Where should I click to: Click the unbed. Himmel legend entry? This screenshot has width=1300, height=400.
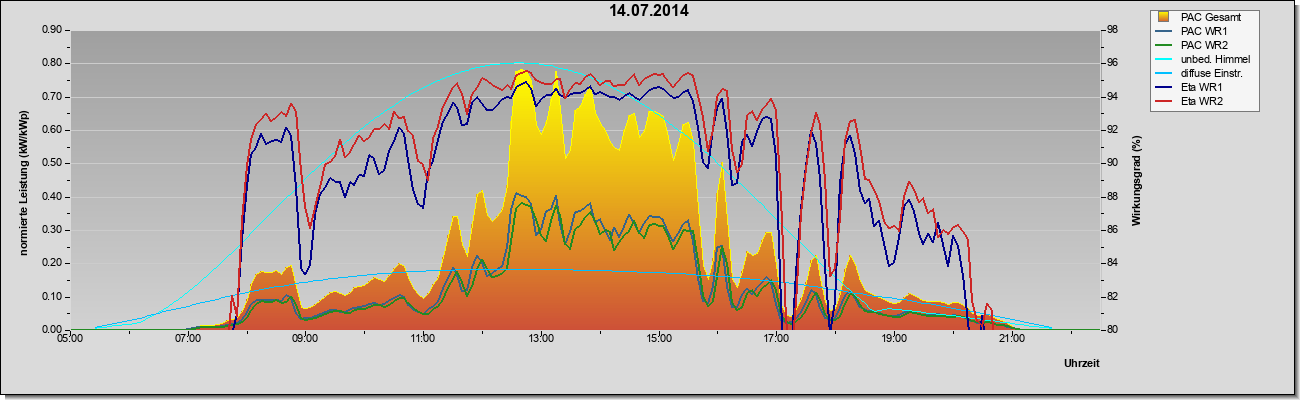click(x=1204, y=59)
